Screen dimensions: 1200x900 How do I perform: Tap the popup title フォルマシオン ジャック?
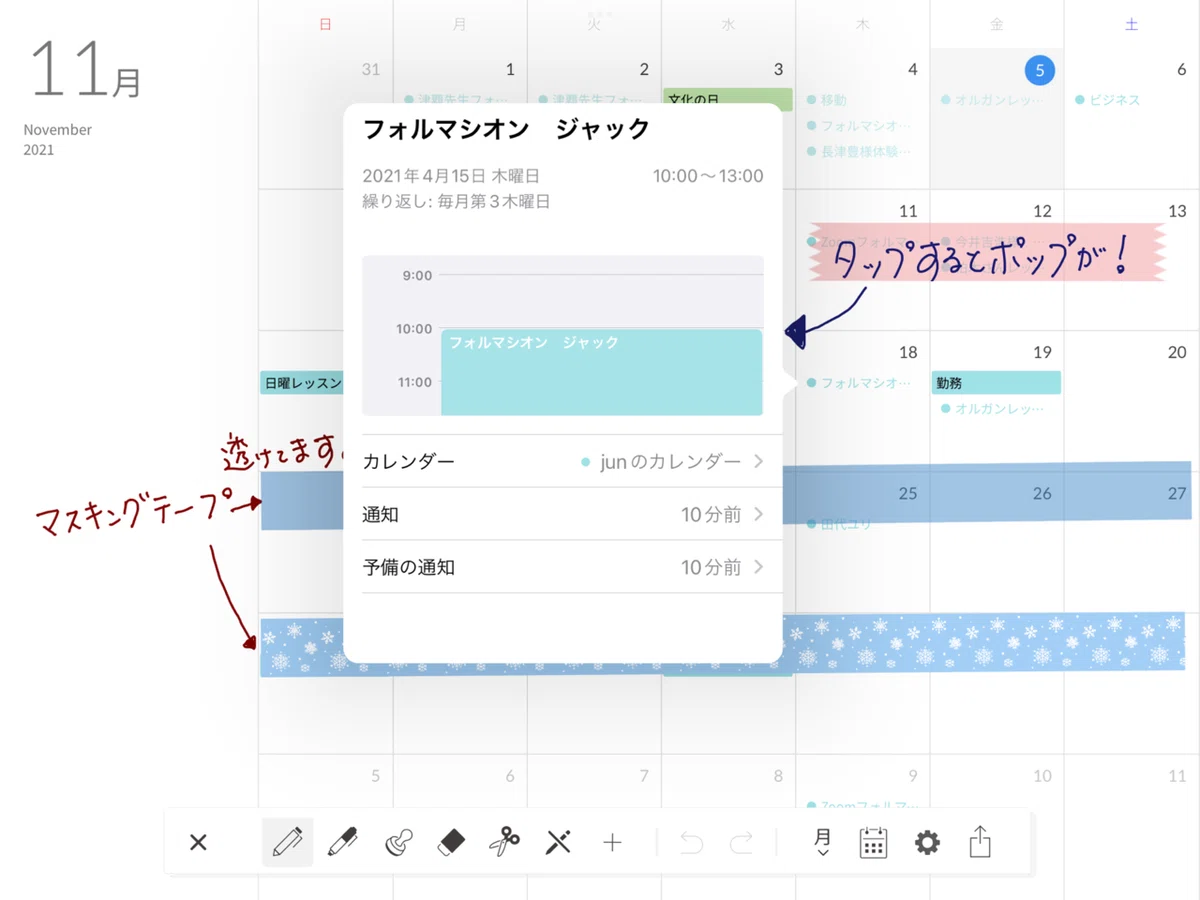[x=506, y=129]
